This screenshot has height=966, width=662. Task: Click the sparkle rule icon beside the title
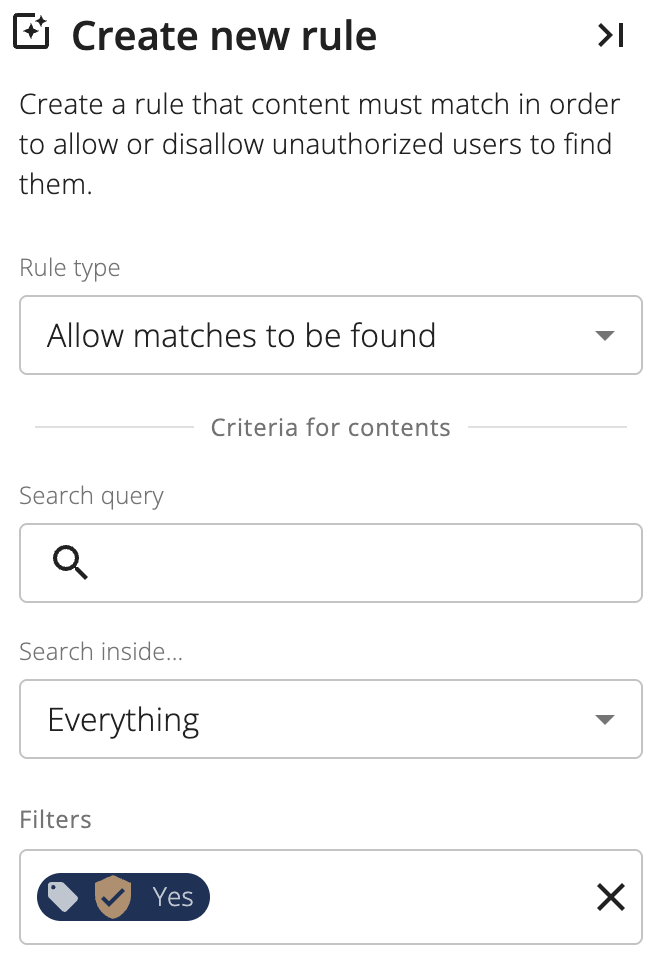click(x=31, y=31)
